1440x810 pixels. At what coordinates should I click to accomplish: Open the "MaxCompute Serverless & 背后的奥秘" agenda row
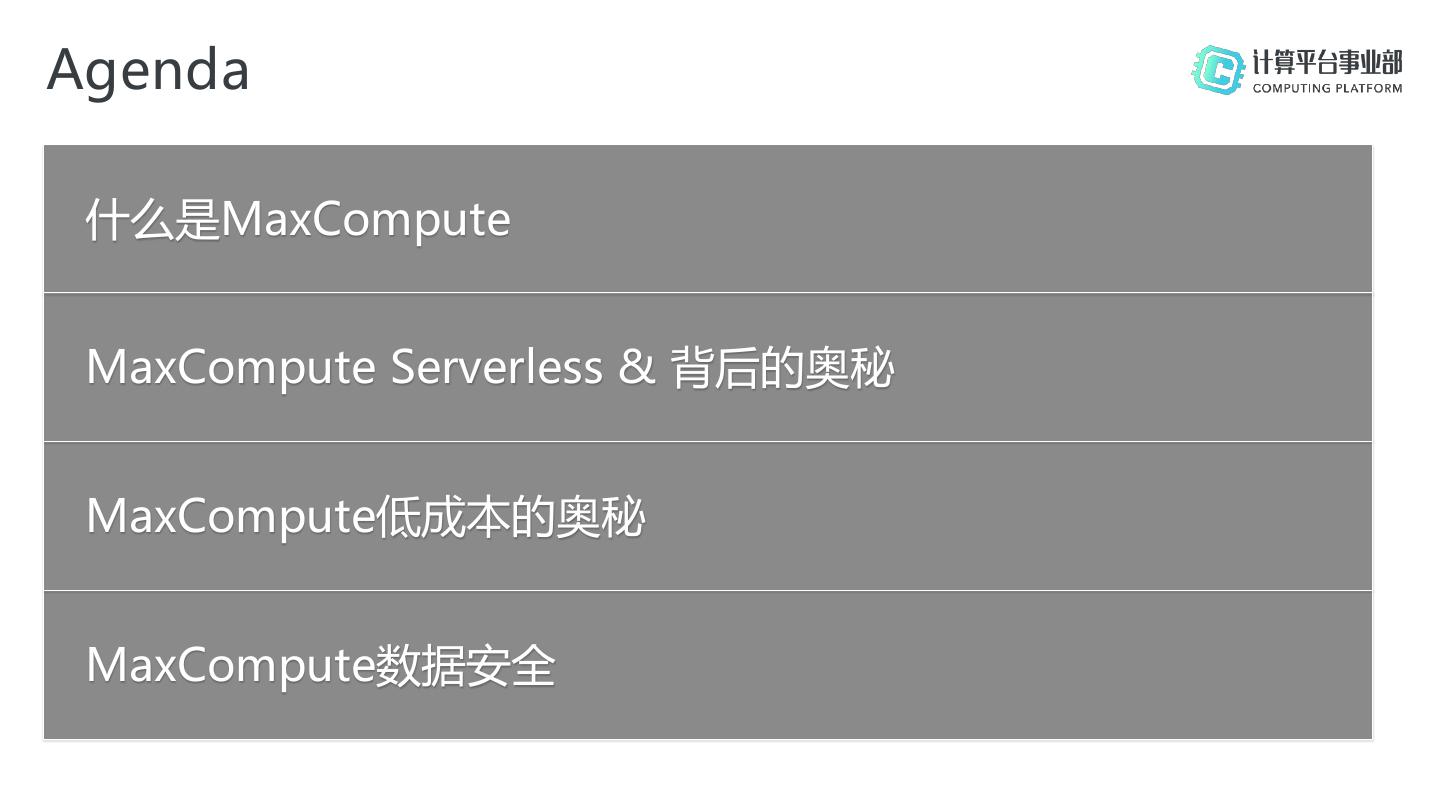click(707, 367)
